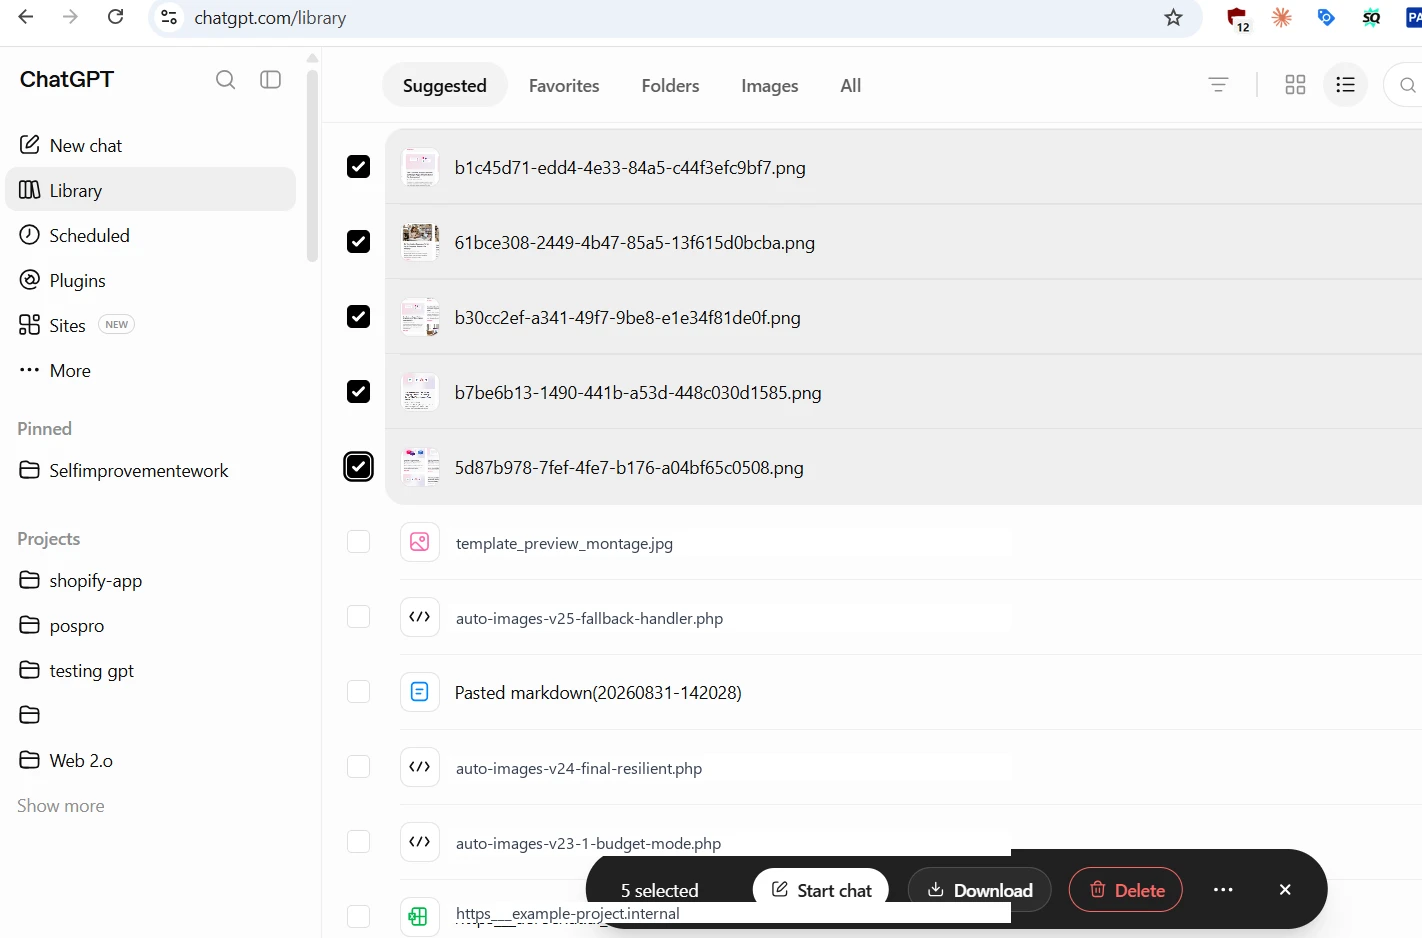Click spreadsheet icon of example-project.internal file
This screenshot has height=938, width=1422.
coord(420,916)
